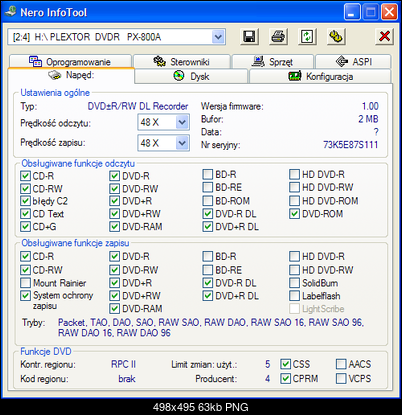The height and width of the screenshot is (415, 402).
Task: Select the PLEXTOR DVDR PX-800A drive field
Action: click(116, 37)
